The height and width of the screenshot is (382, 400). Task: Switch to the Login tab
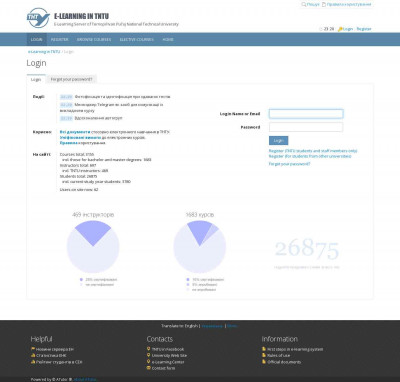click(x=36, y=79)
